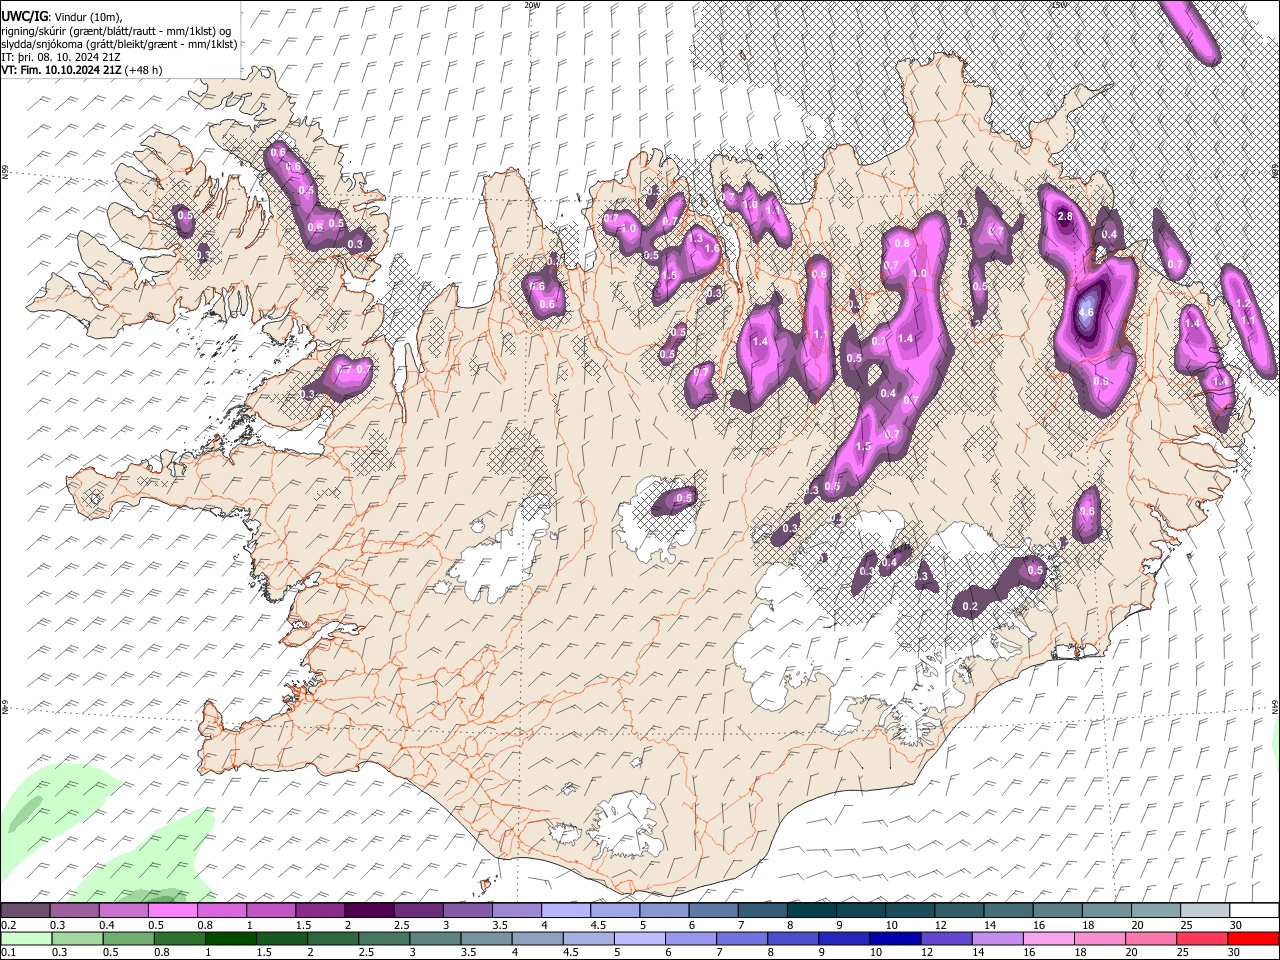Viewport: 1280px width, 960px height.
Task: Click the 'slydda/snjókoma' description line
Action: [x=119, y=44]
